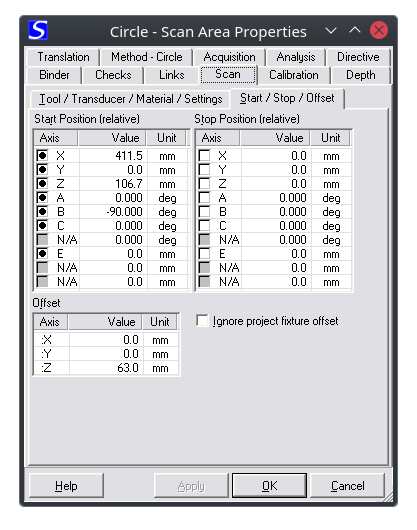Click the title bar down-chevron icon
This screenshot has width=417, height=530.
[331, 31]
